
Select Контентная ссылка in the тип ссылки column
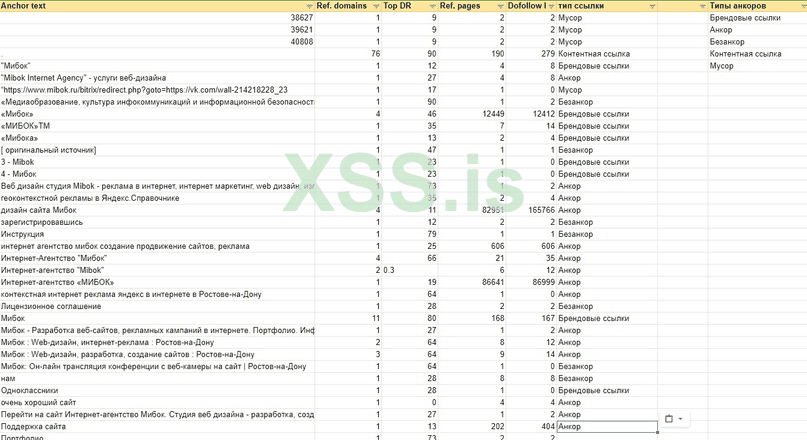coord(607,54)
